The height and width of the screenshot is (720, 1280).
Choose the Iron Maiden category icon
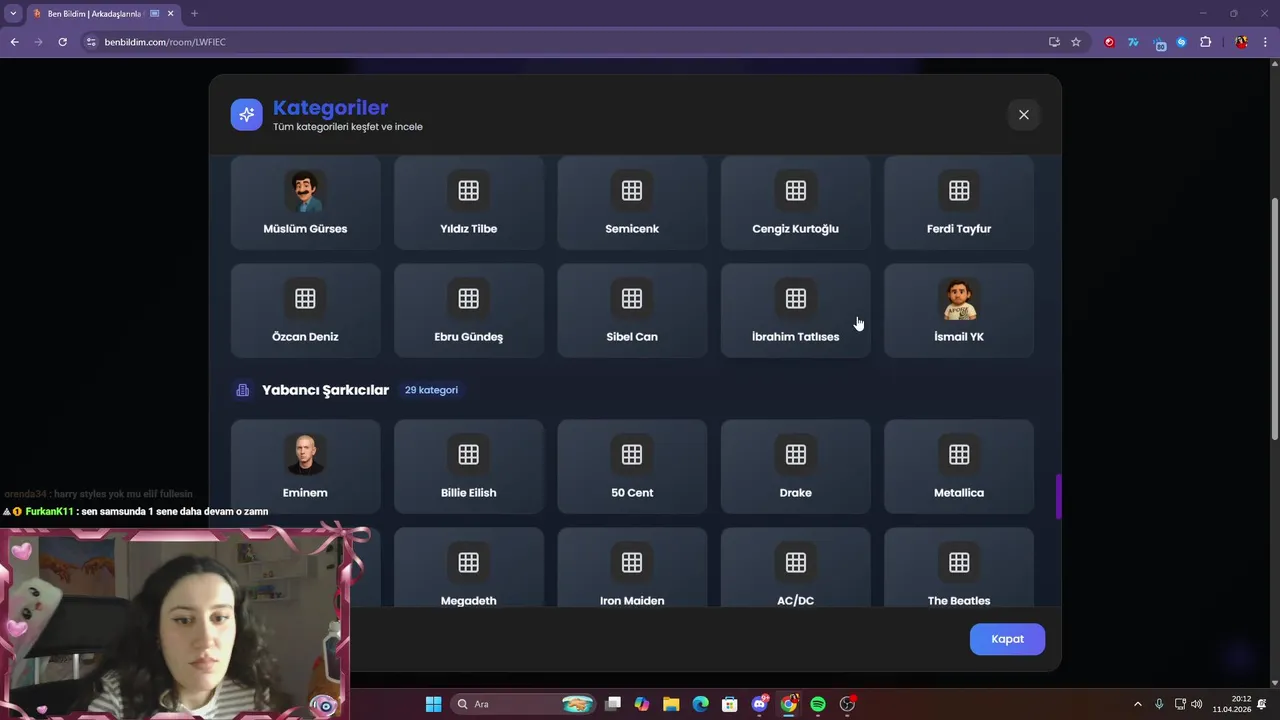(x=632, y=562)
